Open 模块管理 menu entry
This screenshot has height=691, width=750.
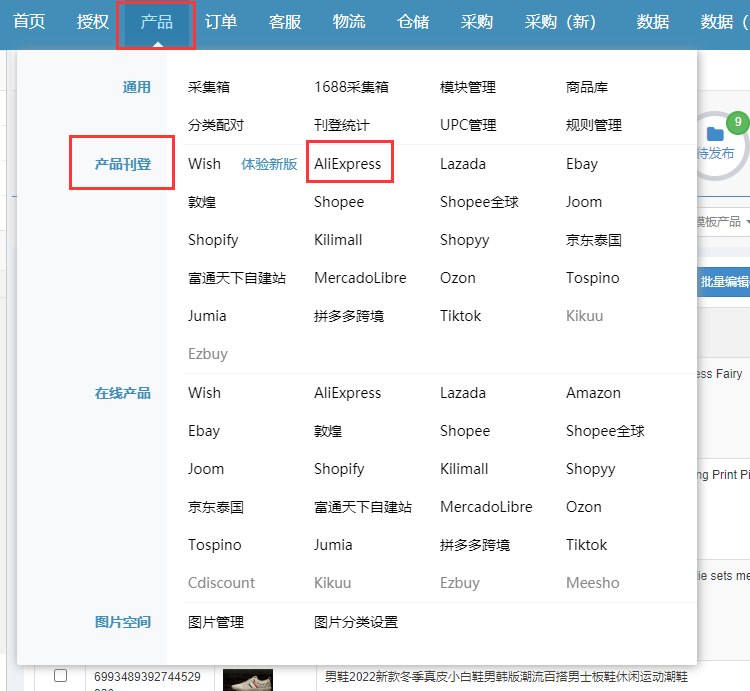pyautogui.click(x=468, y=87)
